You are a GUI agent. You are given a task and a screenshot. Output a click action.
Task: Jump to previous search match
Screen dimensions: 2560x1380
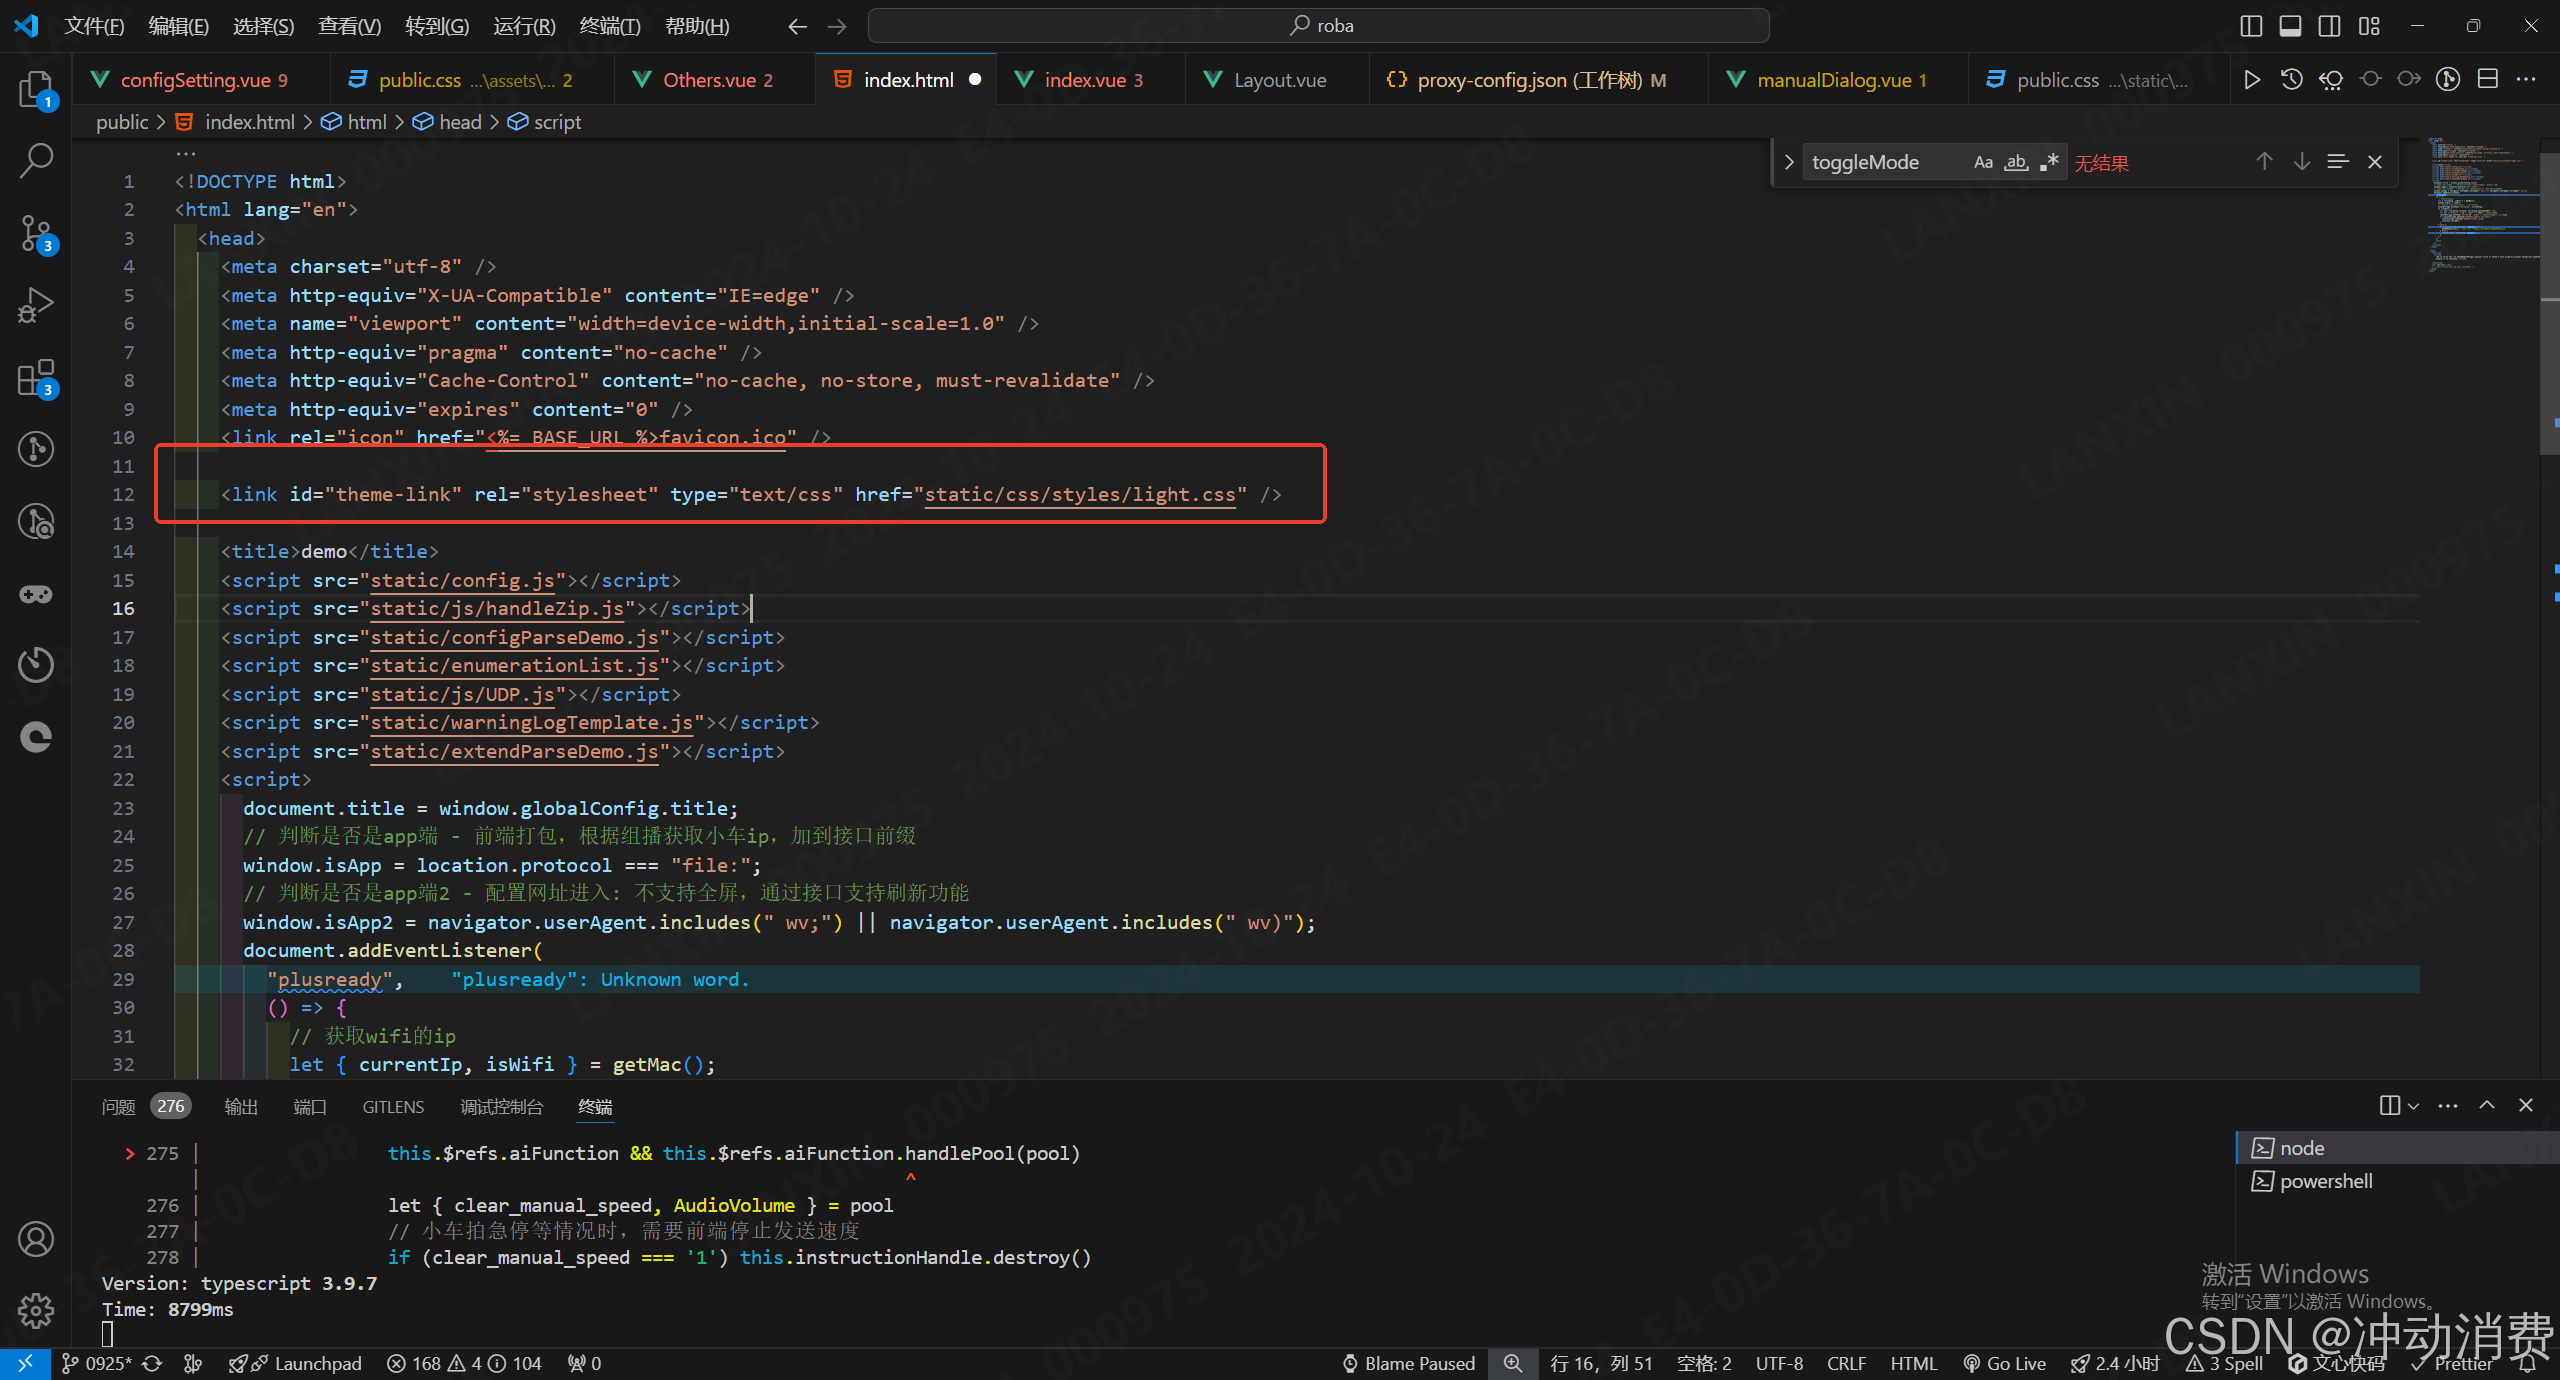pyautogui.click(x=2264, y=162)
